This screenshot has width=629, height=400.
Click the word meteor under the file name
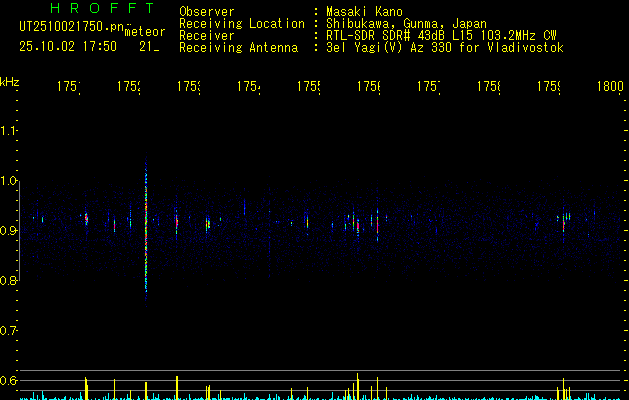coord(145,32)
